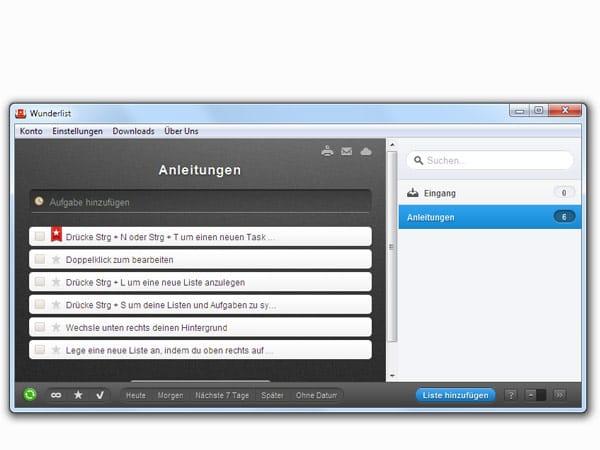Open the Über Uns menu

(x=181, y=131)
